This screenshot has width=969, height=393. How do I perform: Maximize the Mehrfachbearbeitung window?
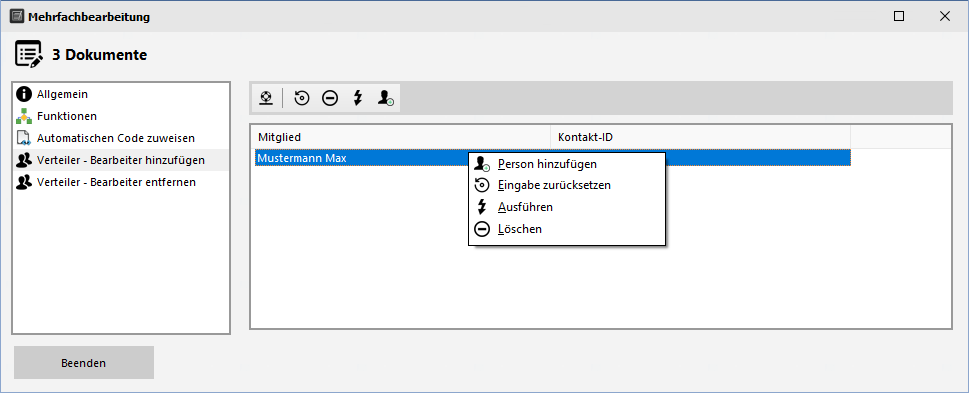tap(899, 17)
